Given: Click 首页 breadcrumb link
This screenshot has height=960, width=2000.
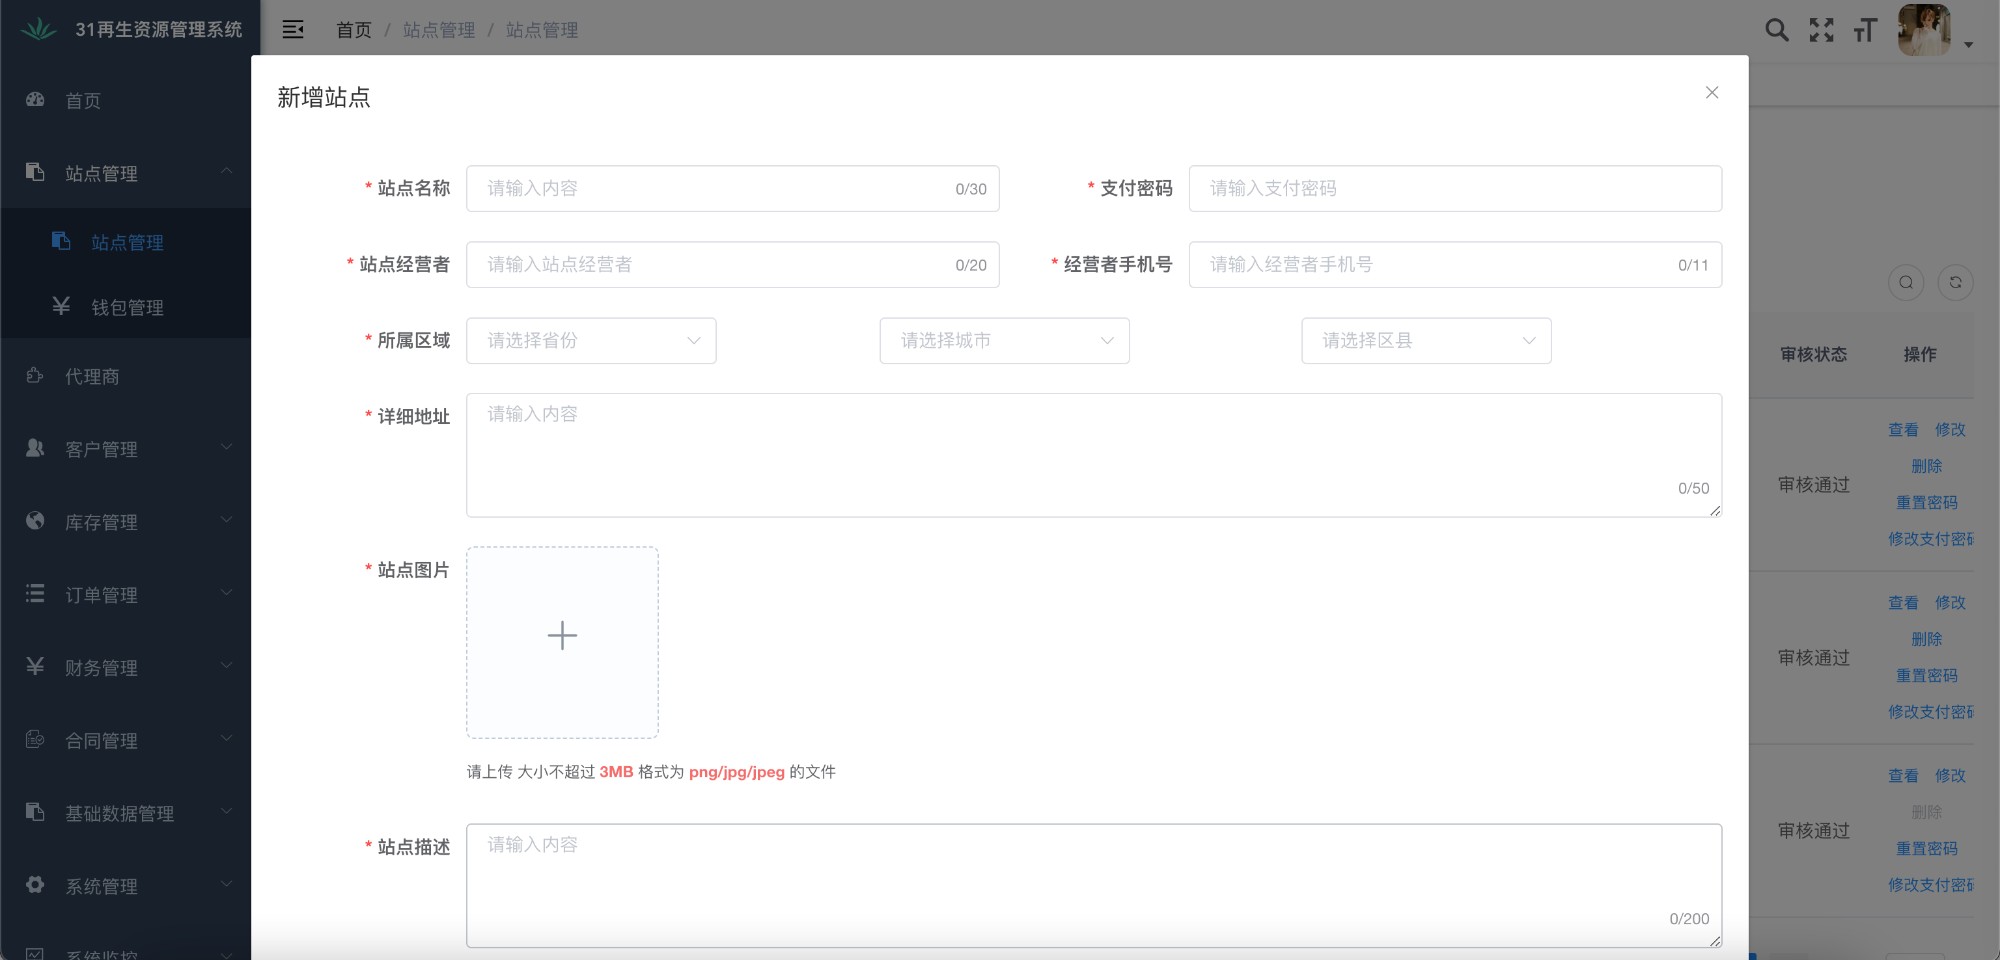Looking at the screenshot, I should point(353,30).
